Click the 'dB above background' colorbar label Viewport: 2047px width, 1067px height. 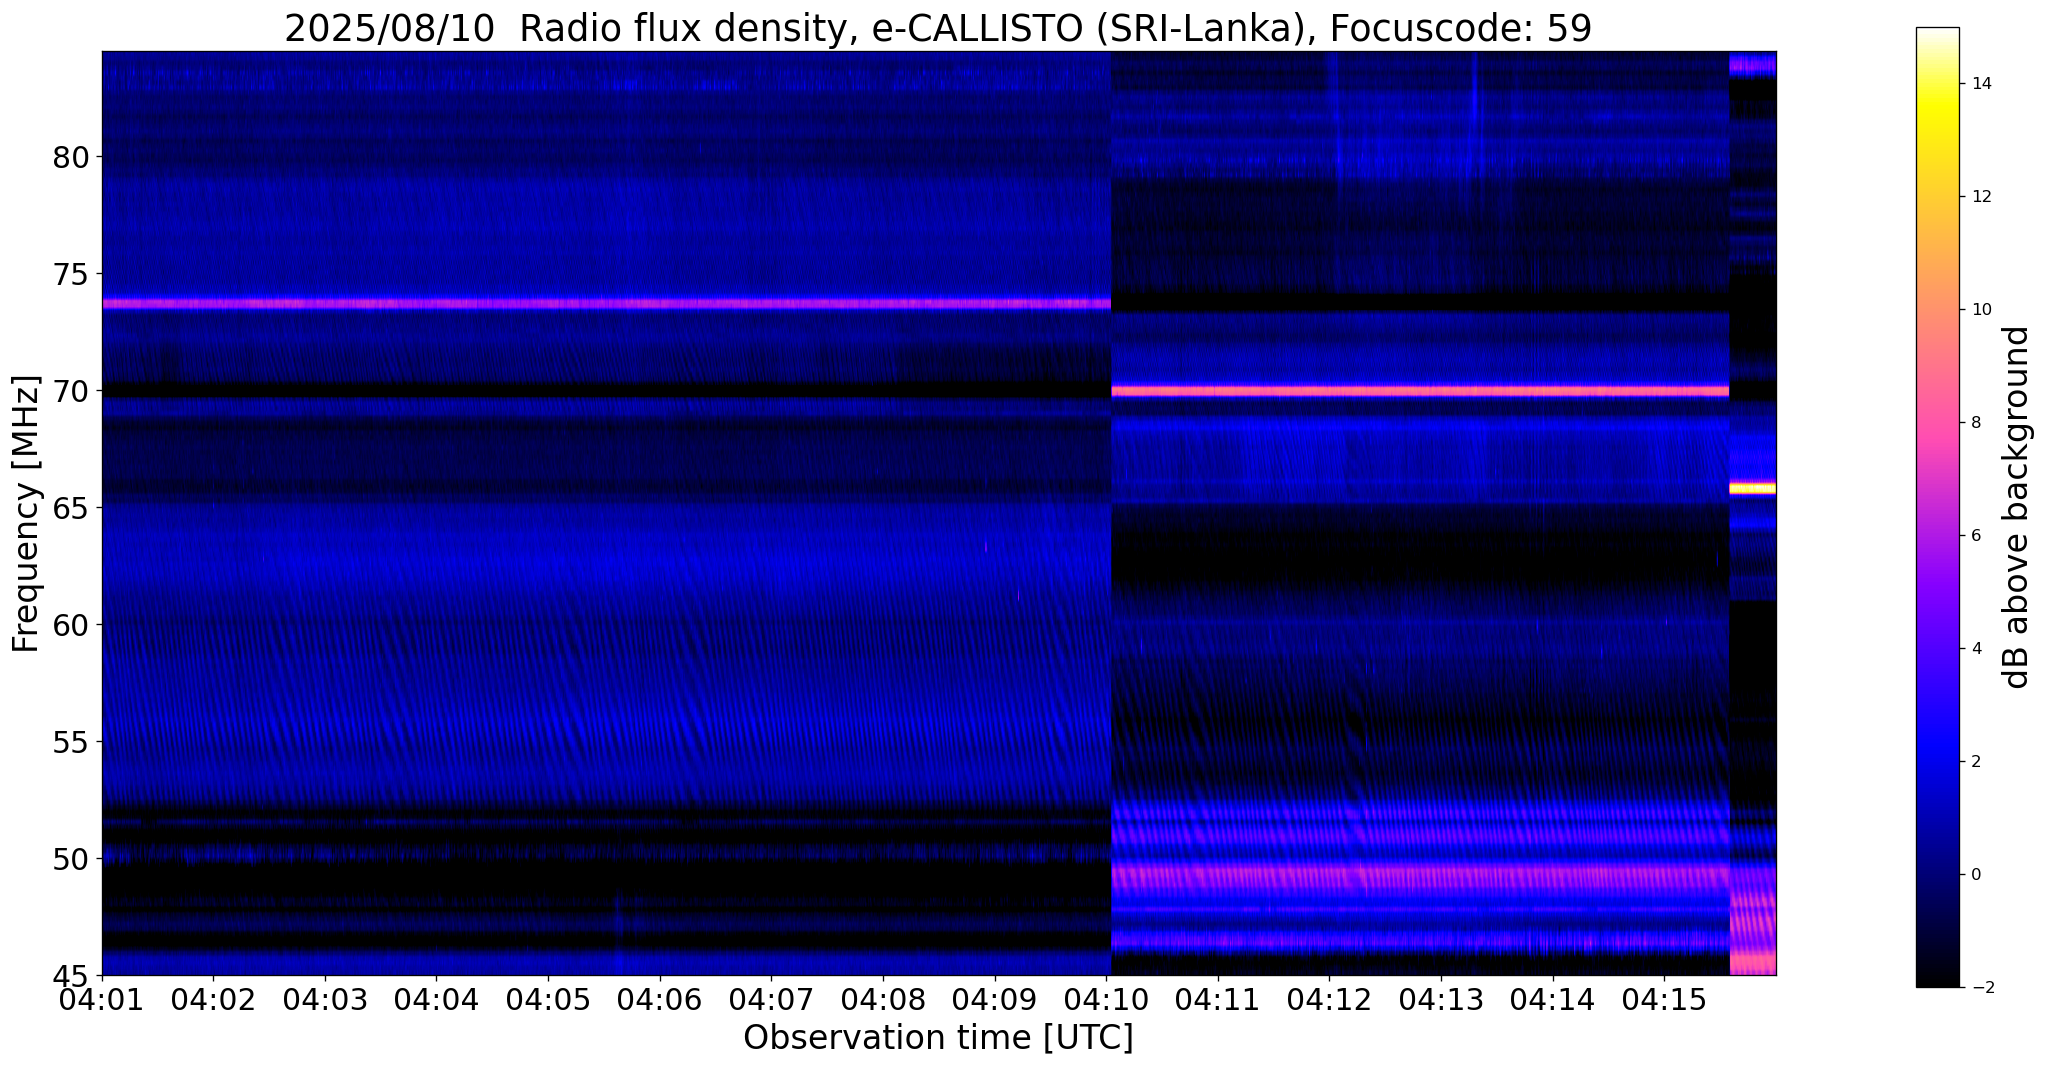point(2017,507)
